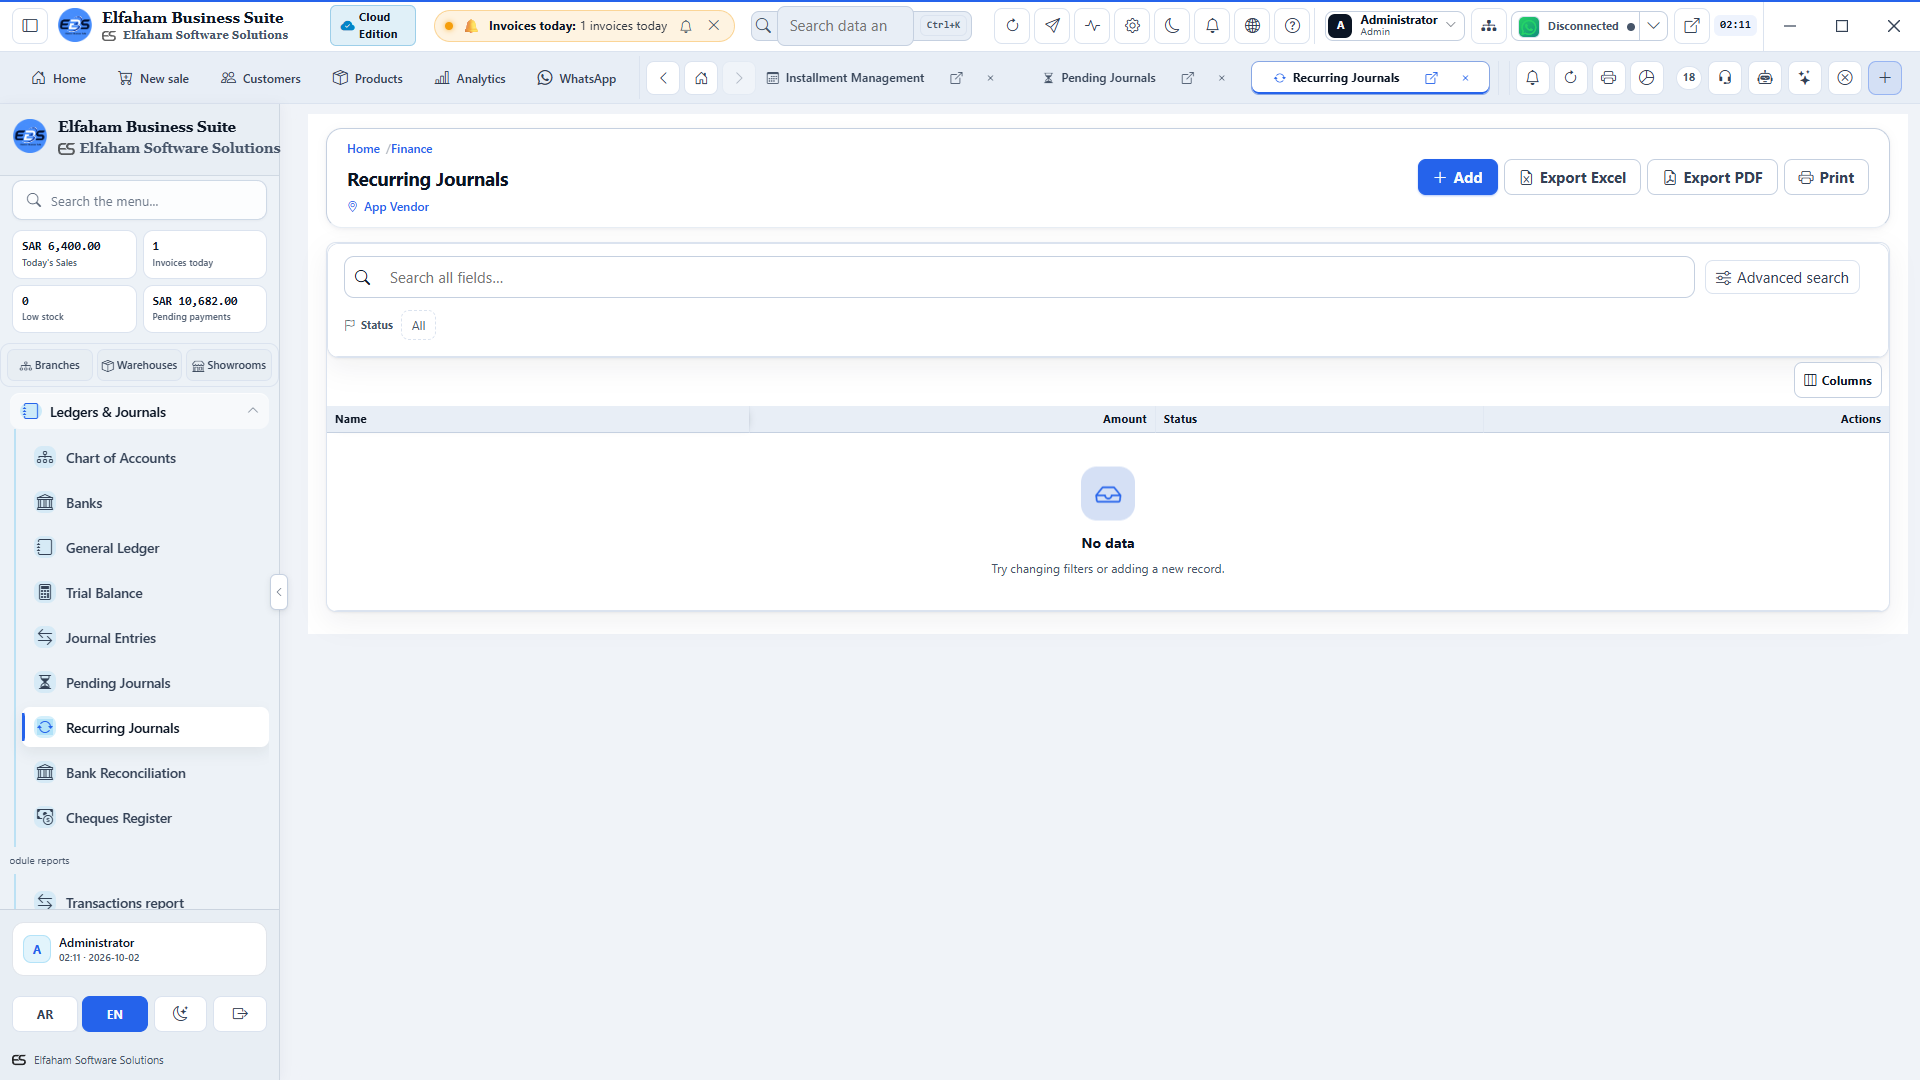Click Export Excel button
Viewport: 1920px width, 1080px height.
point(1572,177)
